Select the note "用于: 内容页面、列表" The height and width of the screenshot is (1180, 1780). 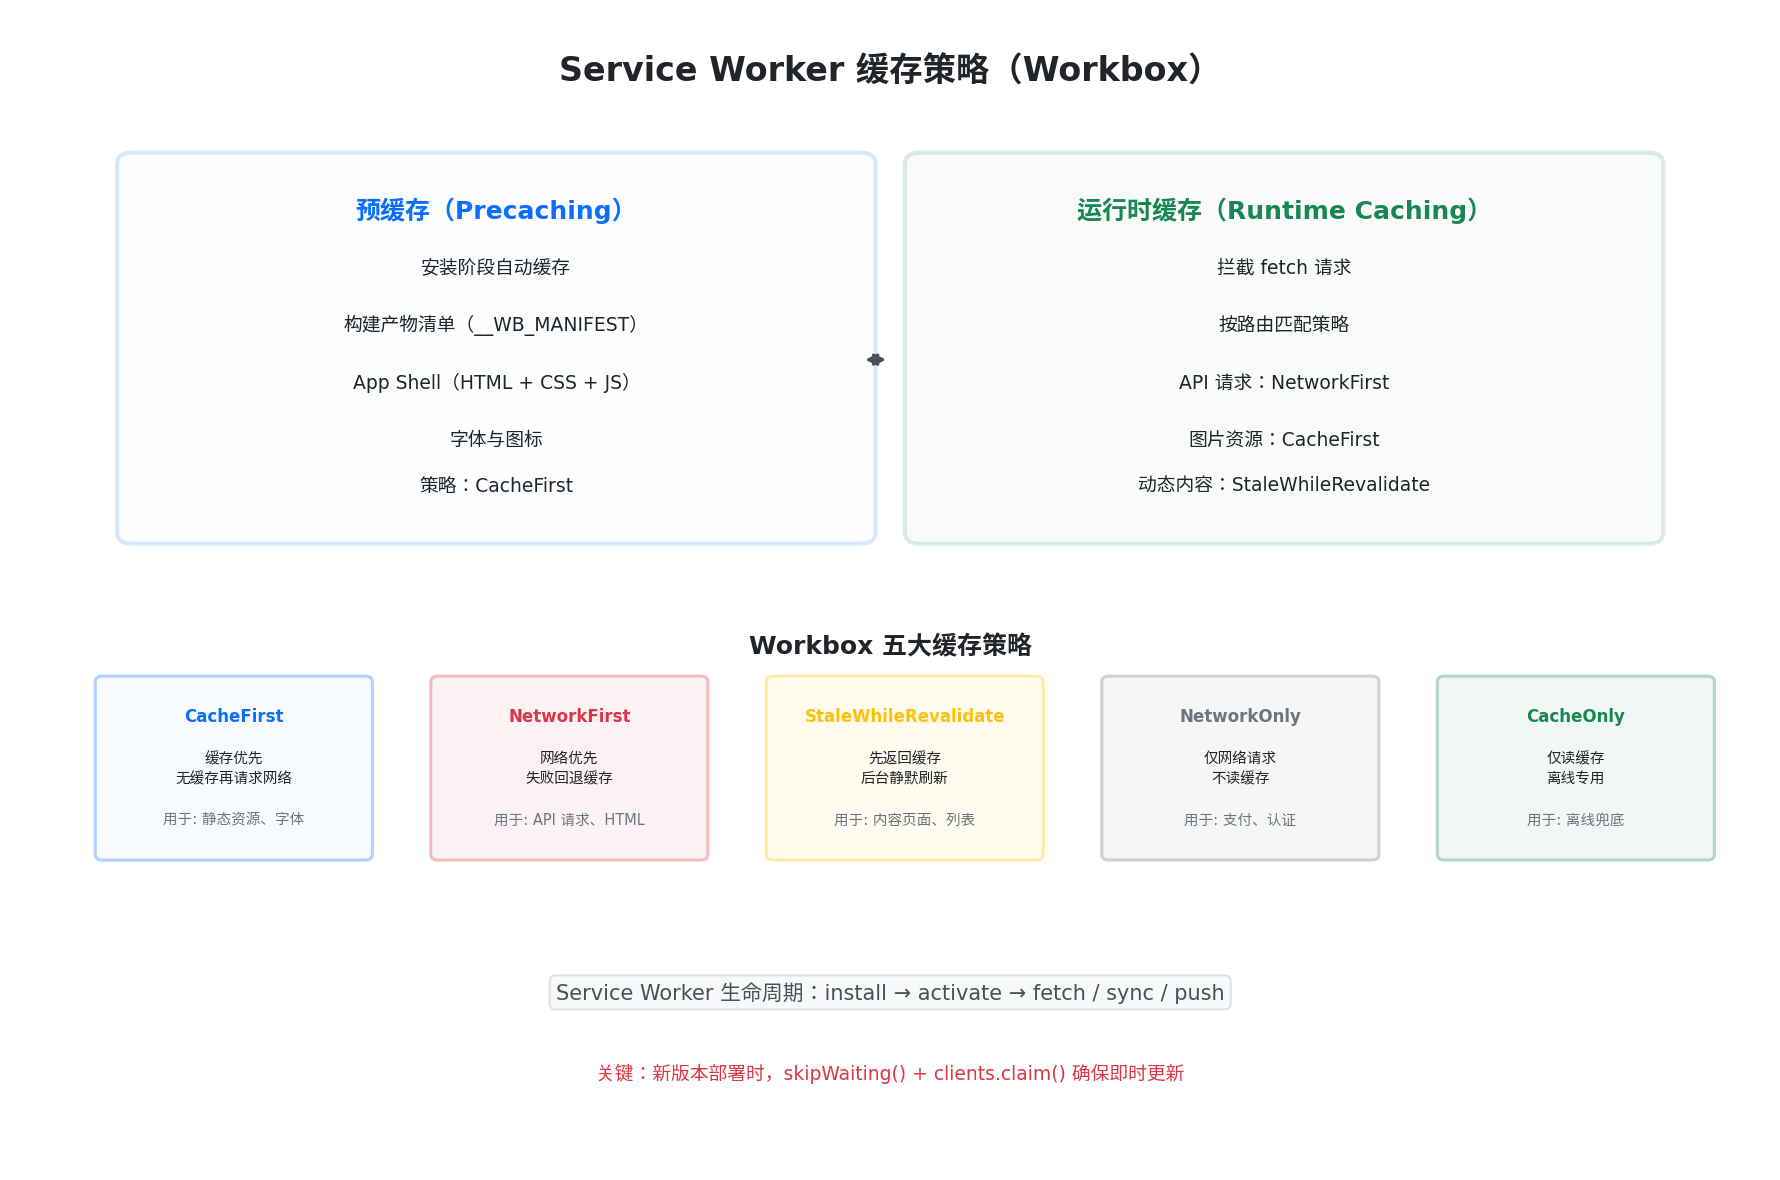pos(905,820)
